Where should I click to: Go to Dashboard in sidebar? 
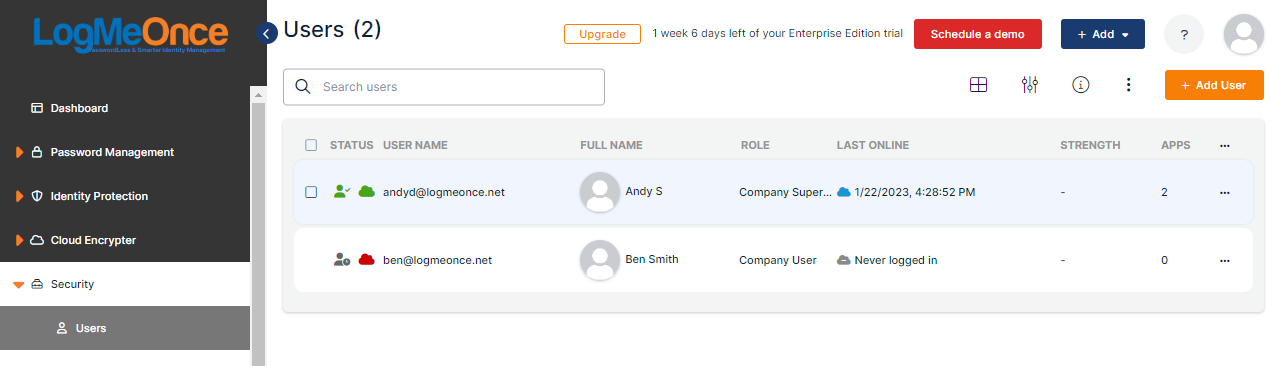[79, 108]
